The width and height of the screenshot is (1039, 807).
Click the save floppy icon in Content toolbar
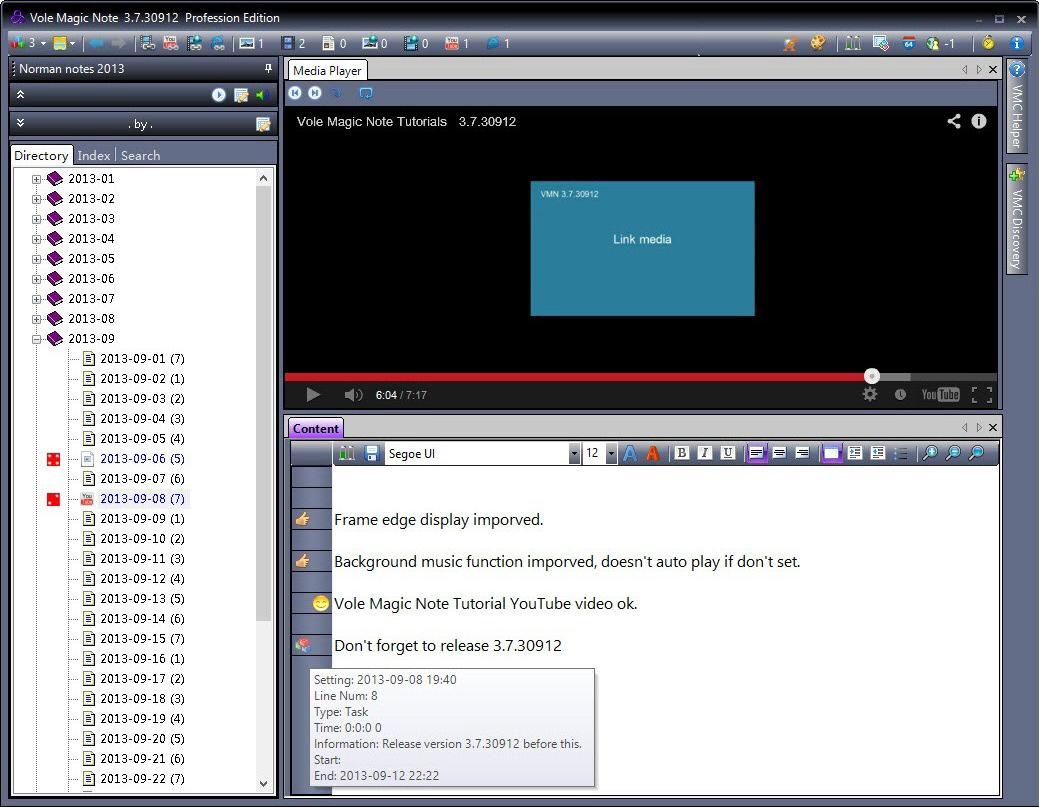click(372, 453)
